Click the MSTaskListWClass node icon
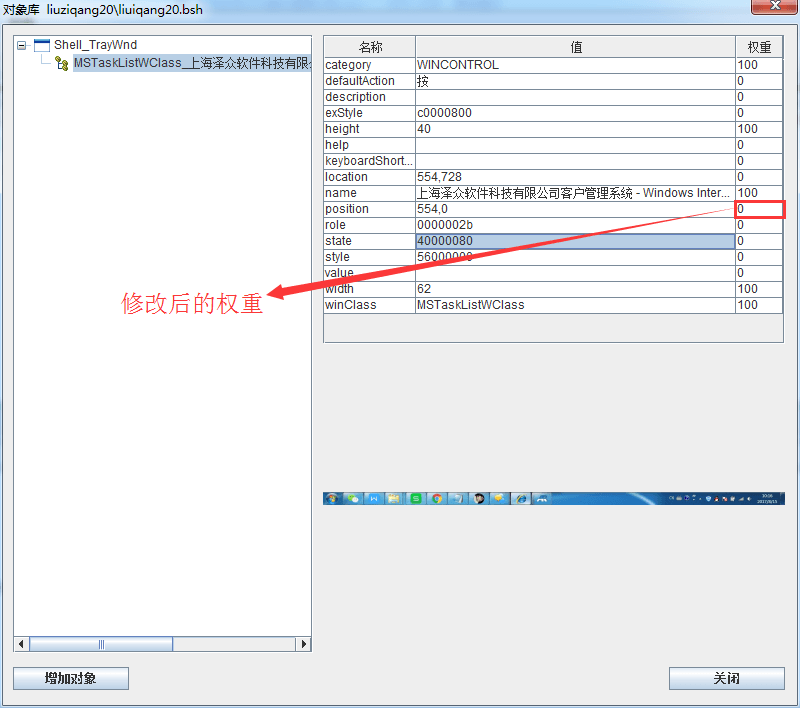 click(x=61, y=63)
